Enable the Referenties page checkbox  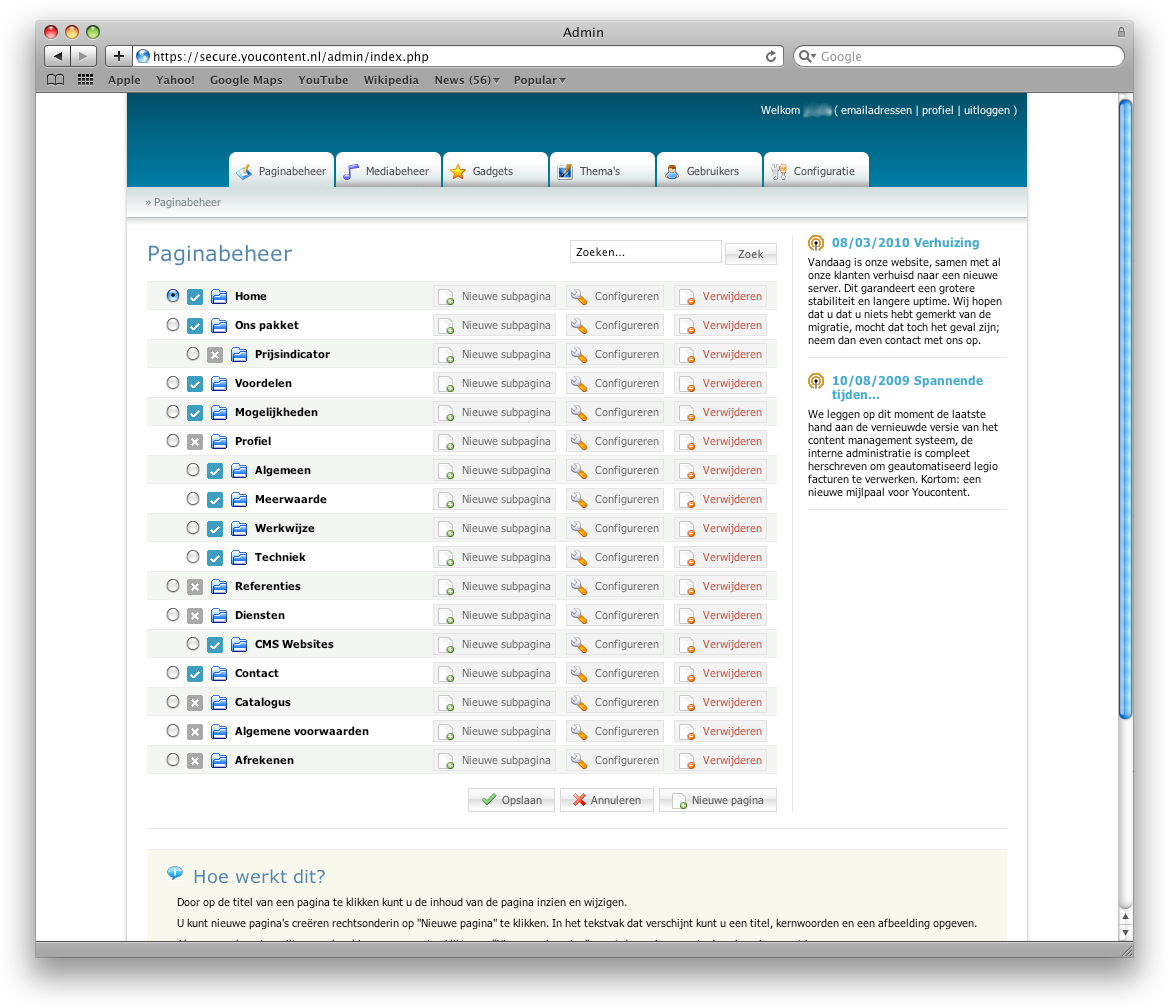click(195, 586)
